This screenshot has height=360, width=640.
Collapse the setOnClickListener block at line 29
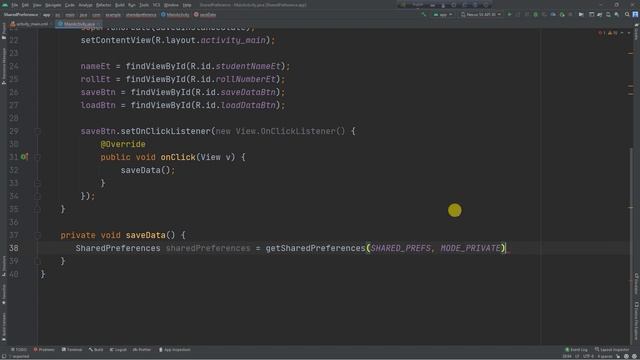coord(37,131)
